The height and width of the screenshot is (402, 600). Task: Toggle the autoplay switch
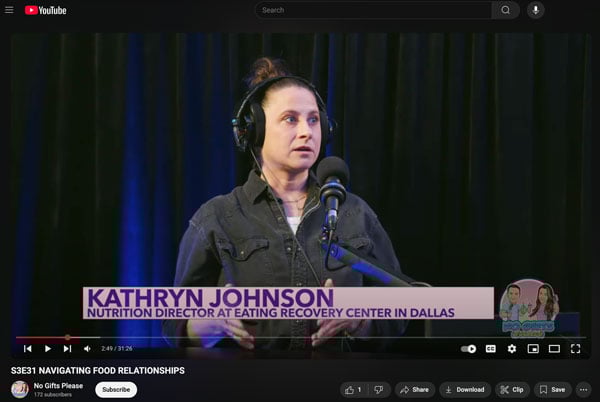click(468, 349)
